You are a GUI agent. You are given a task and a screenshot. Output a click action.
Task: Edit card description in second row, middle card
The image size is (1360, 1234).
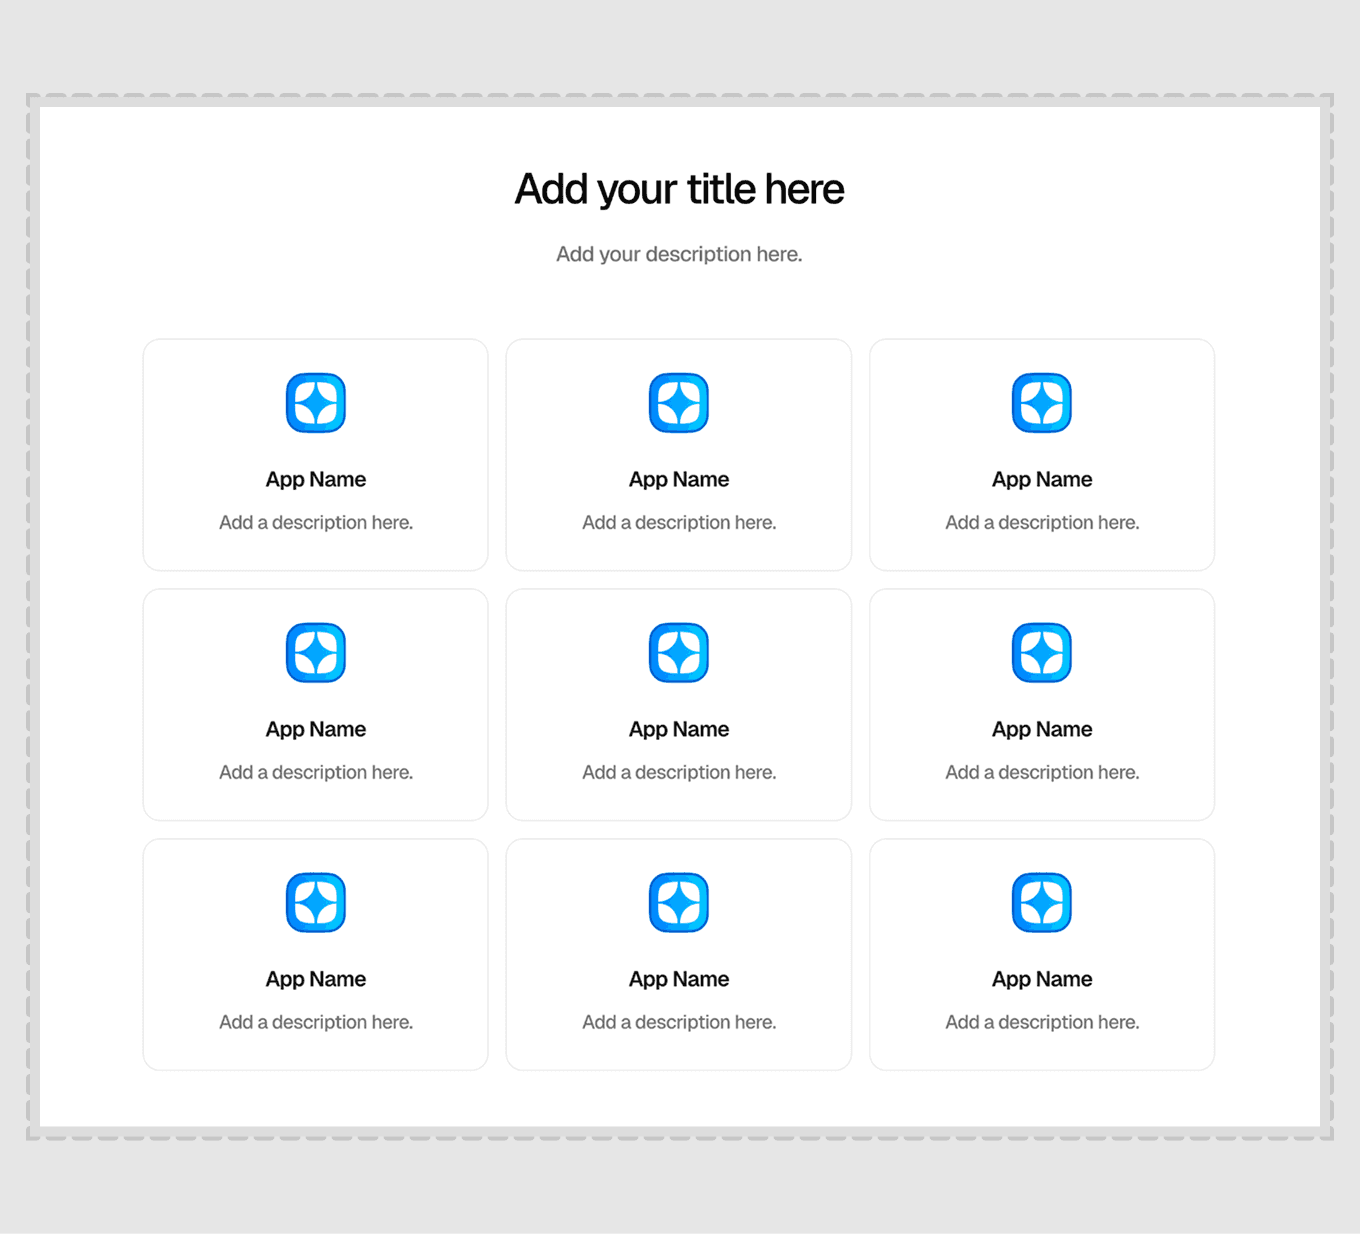click(x=679, y=772)
